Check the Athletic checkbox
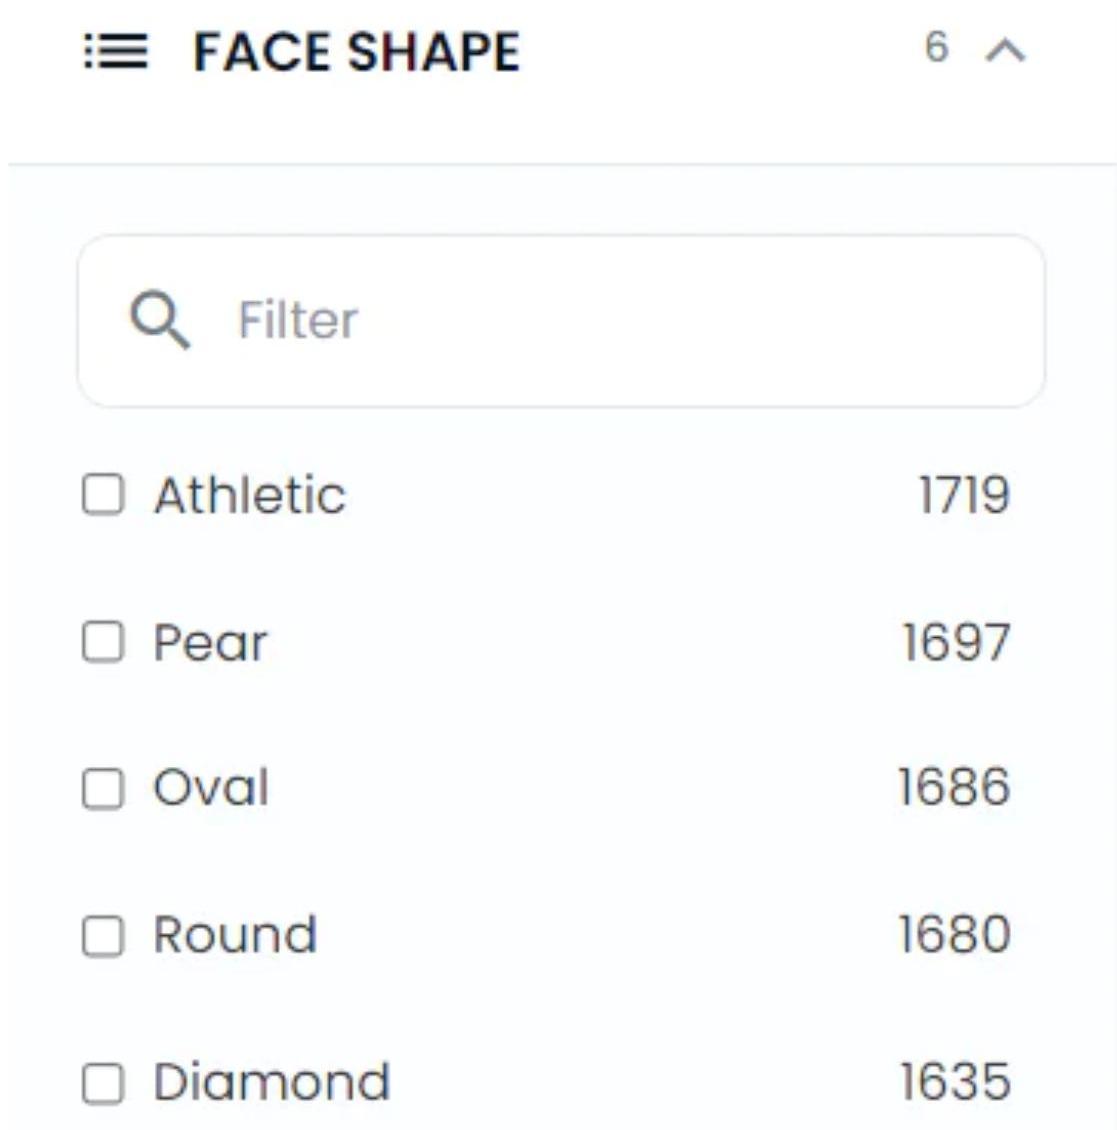The image size is (1117, 1130). coord(103,495)
